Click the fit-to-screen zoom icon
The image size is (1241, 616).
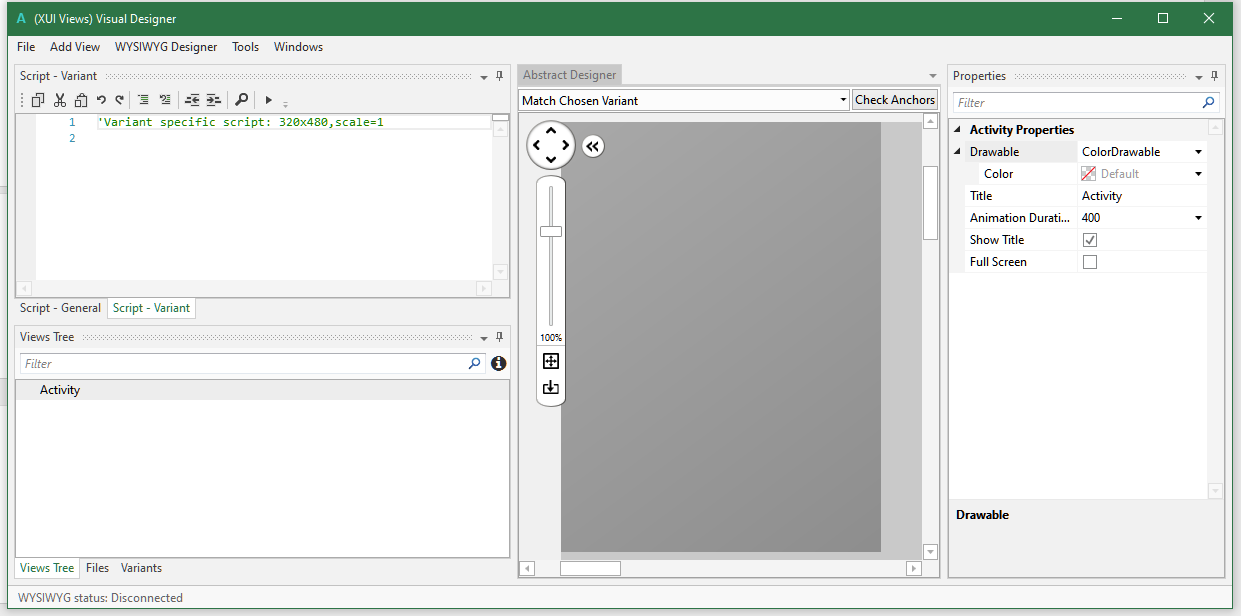pyautogui.click(x=551, y=361)
